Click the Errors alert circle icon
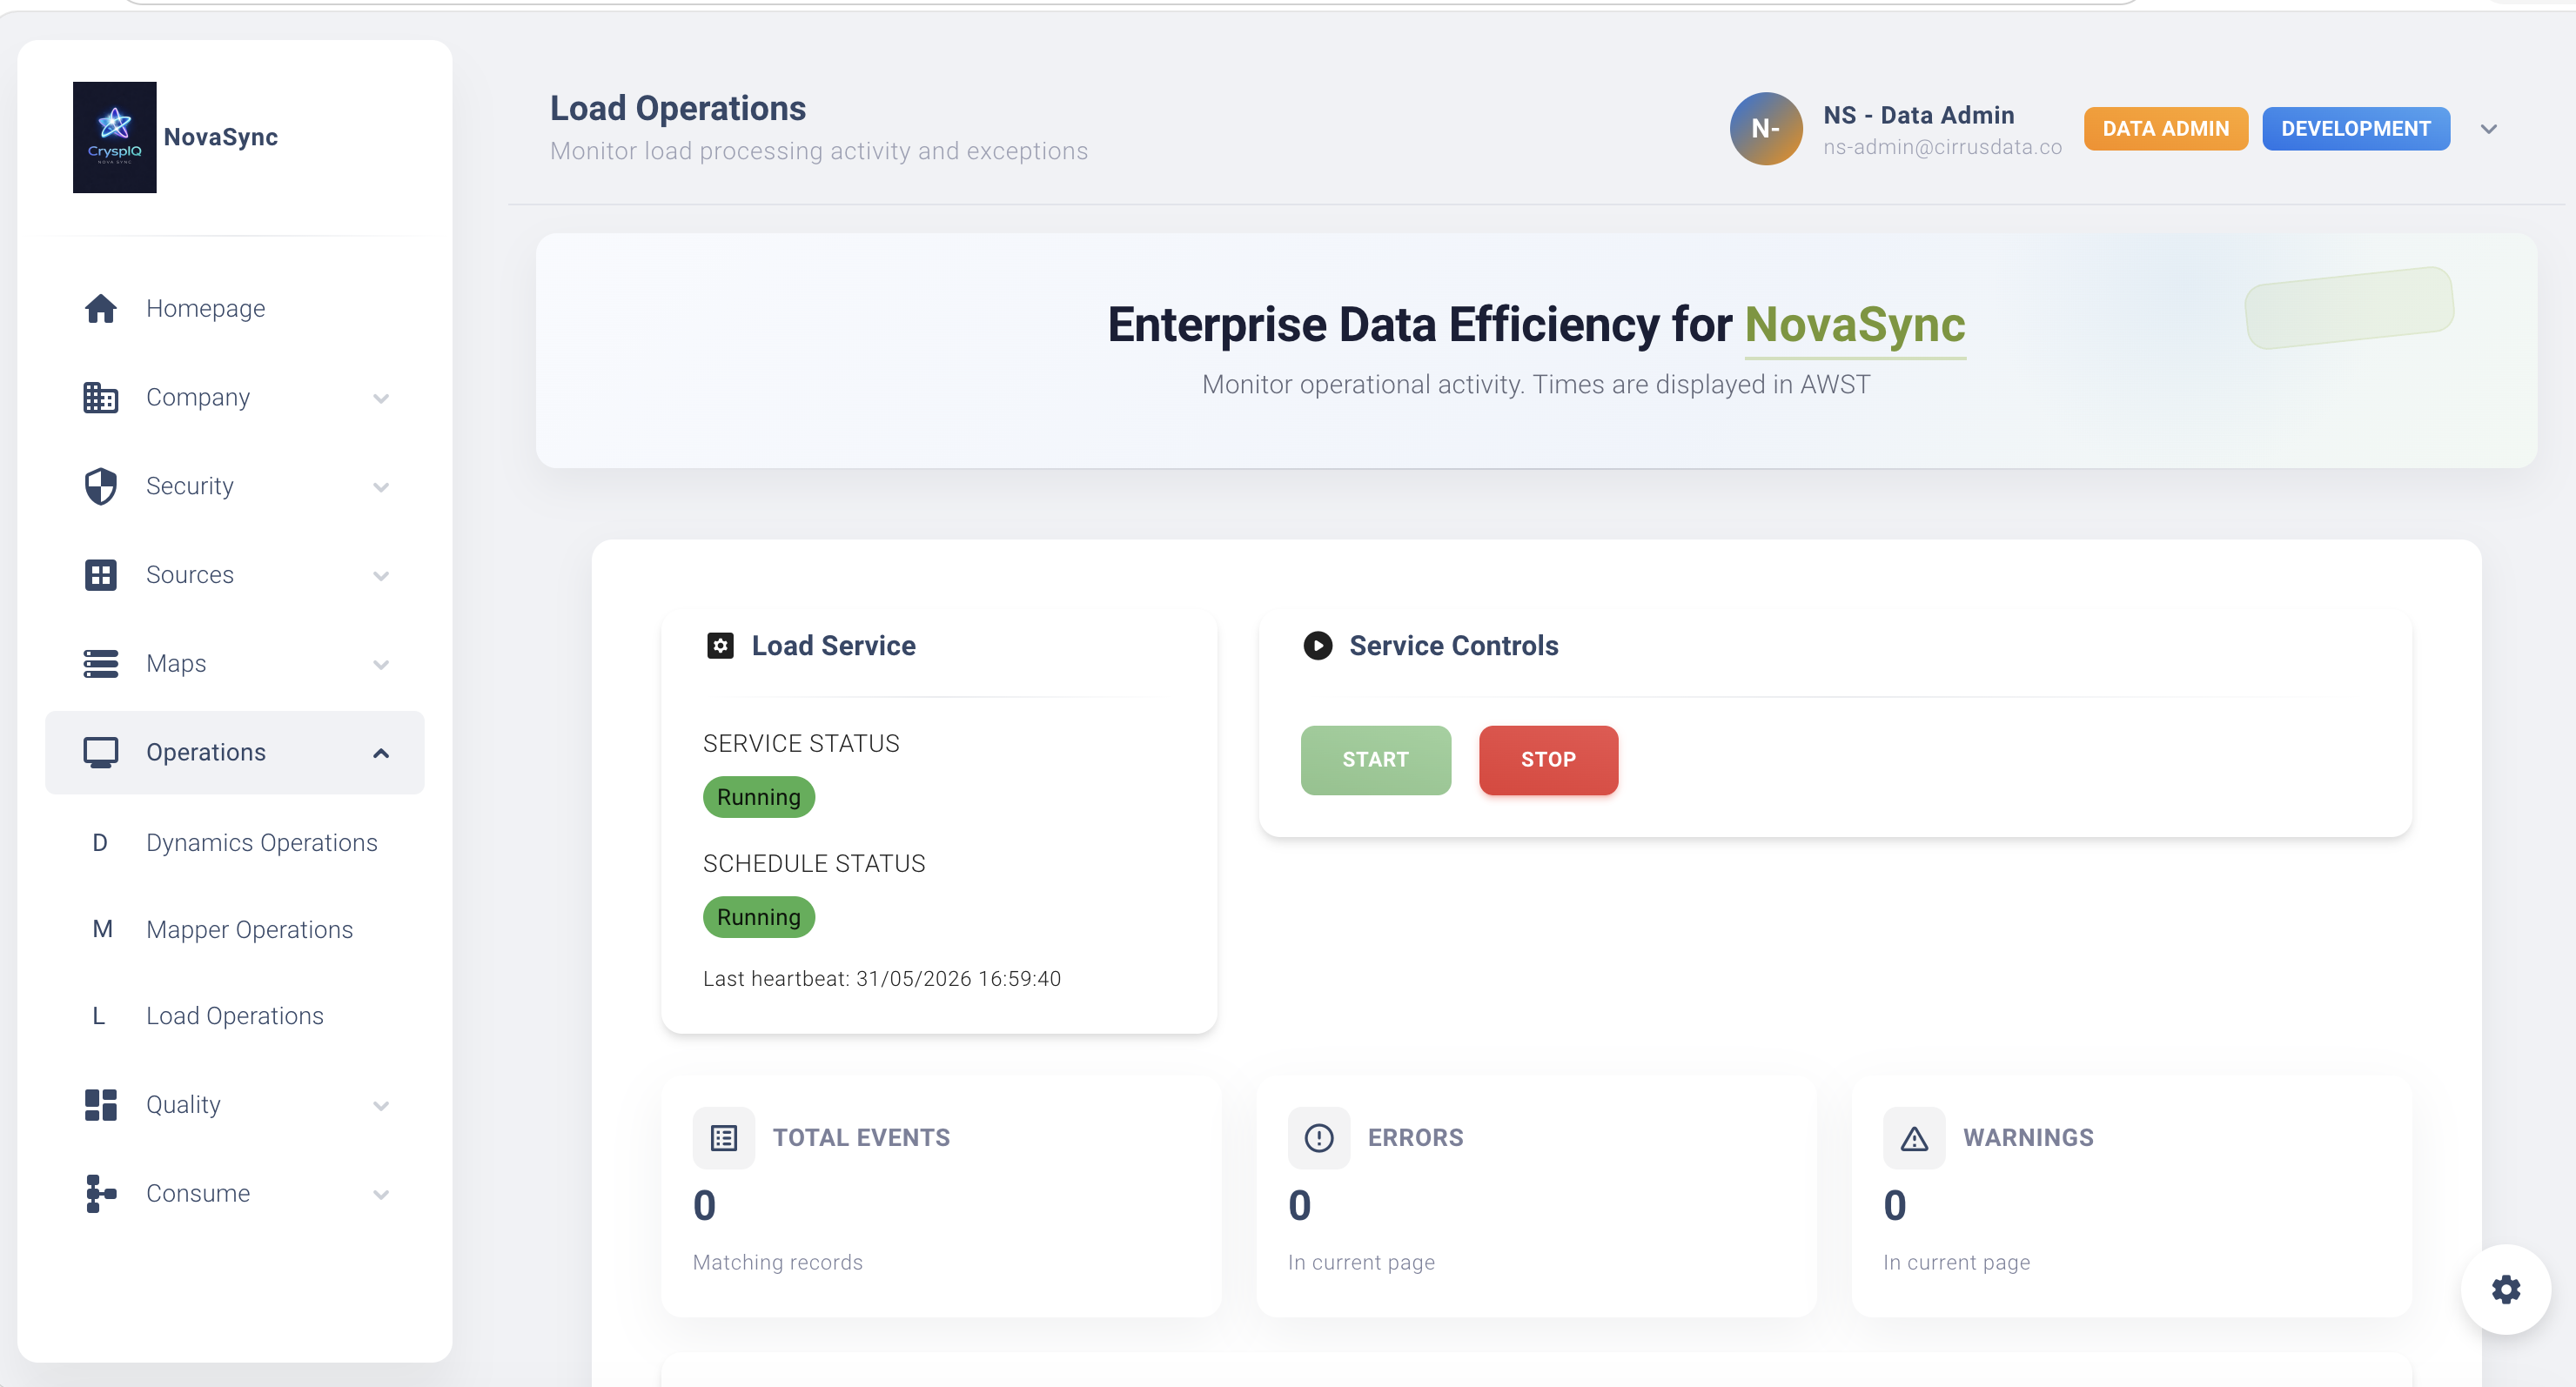 1319,1137
